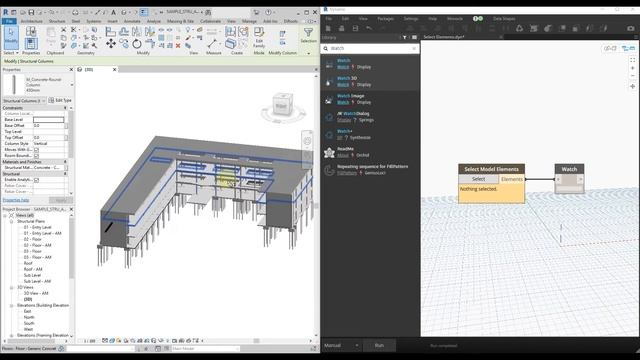The height and width of the screenshot is (360, 640).
Task: Click the Align tool icon in Modify panel
Action: tap(110, 31)
